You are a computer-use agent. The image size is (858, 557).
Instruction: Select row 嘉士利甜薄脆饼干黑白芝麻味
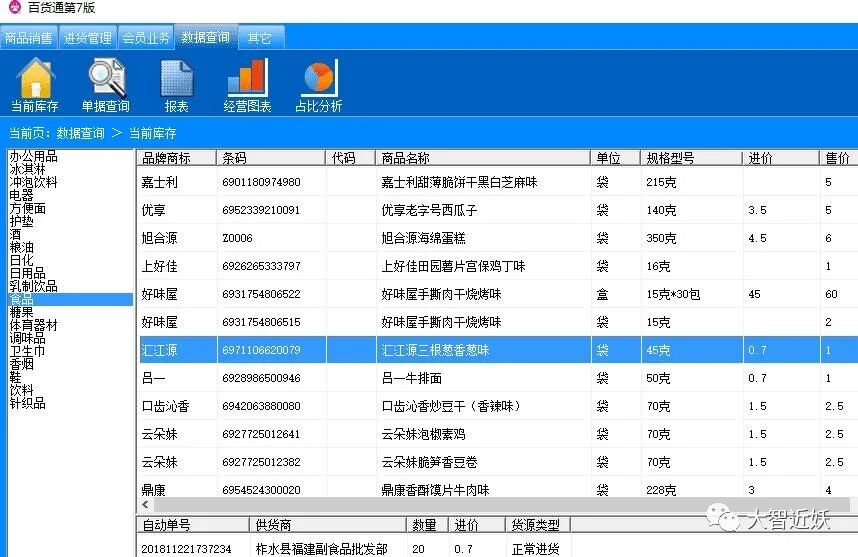pos(498,182)
